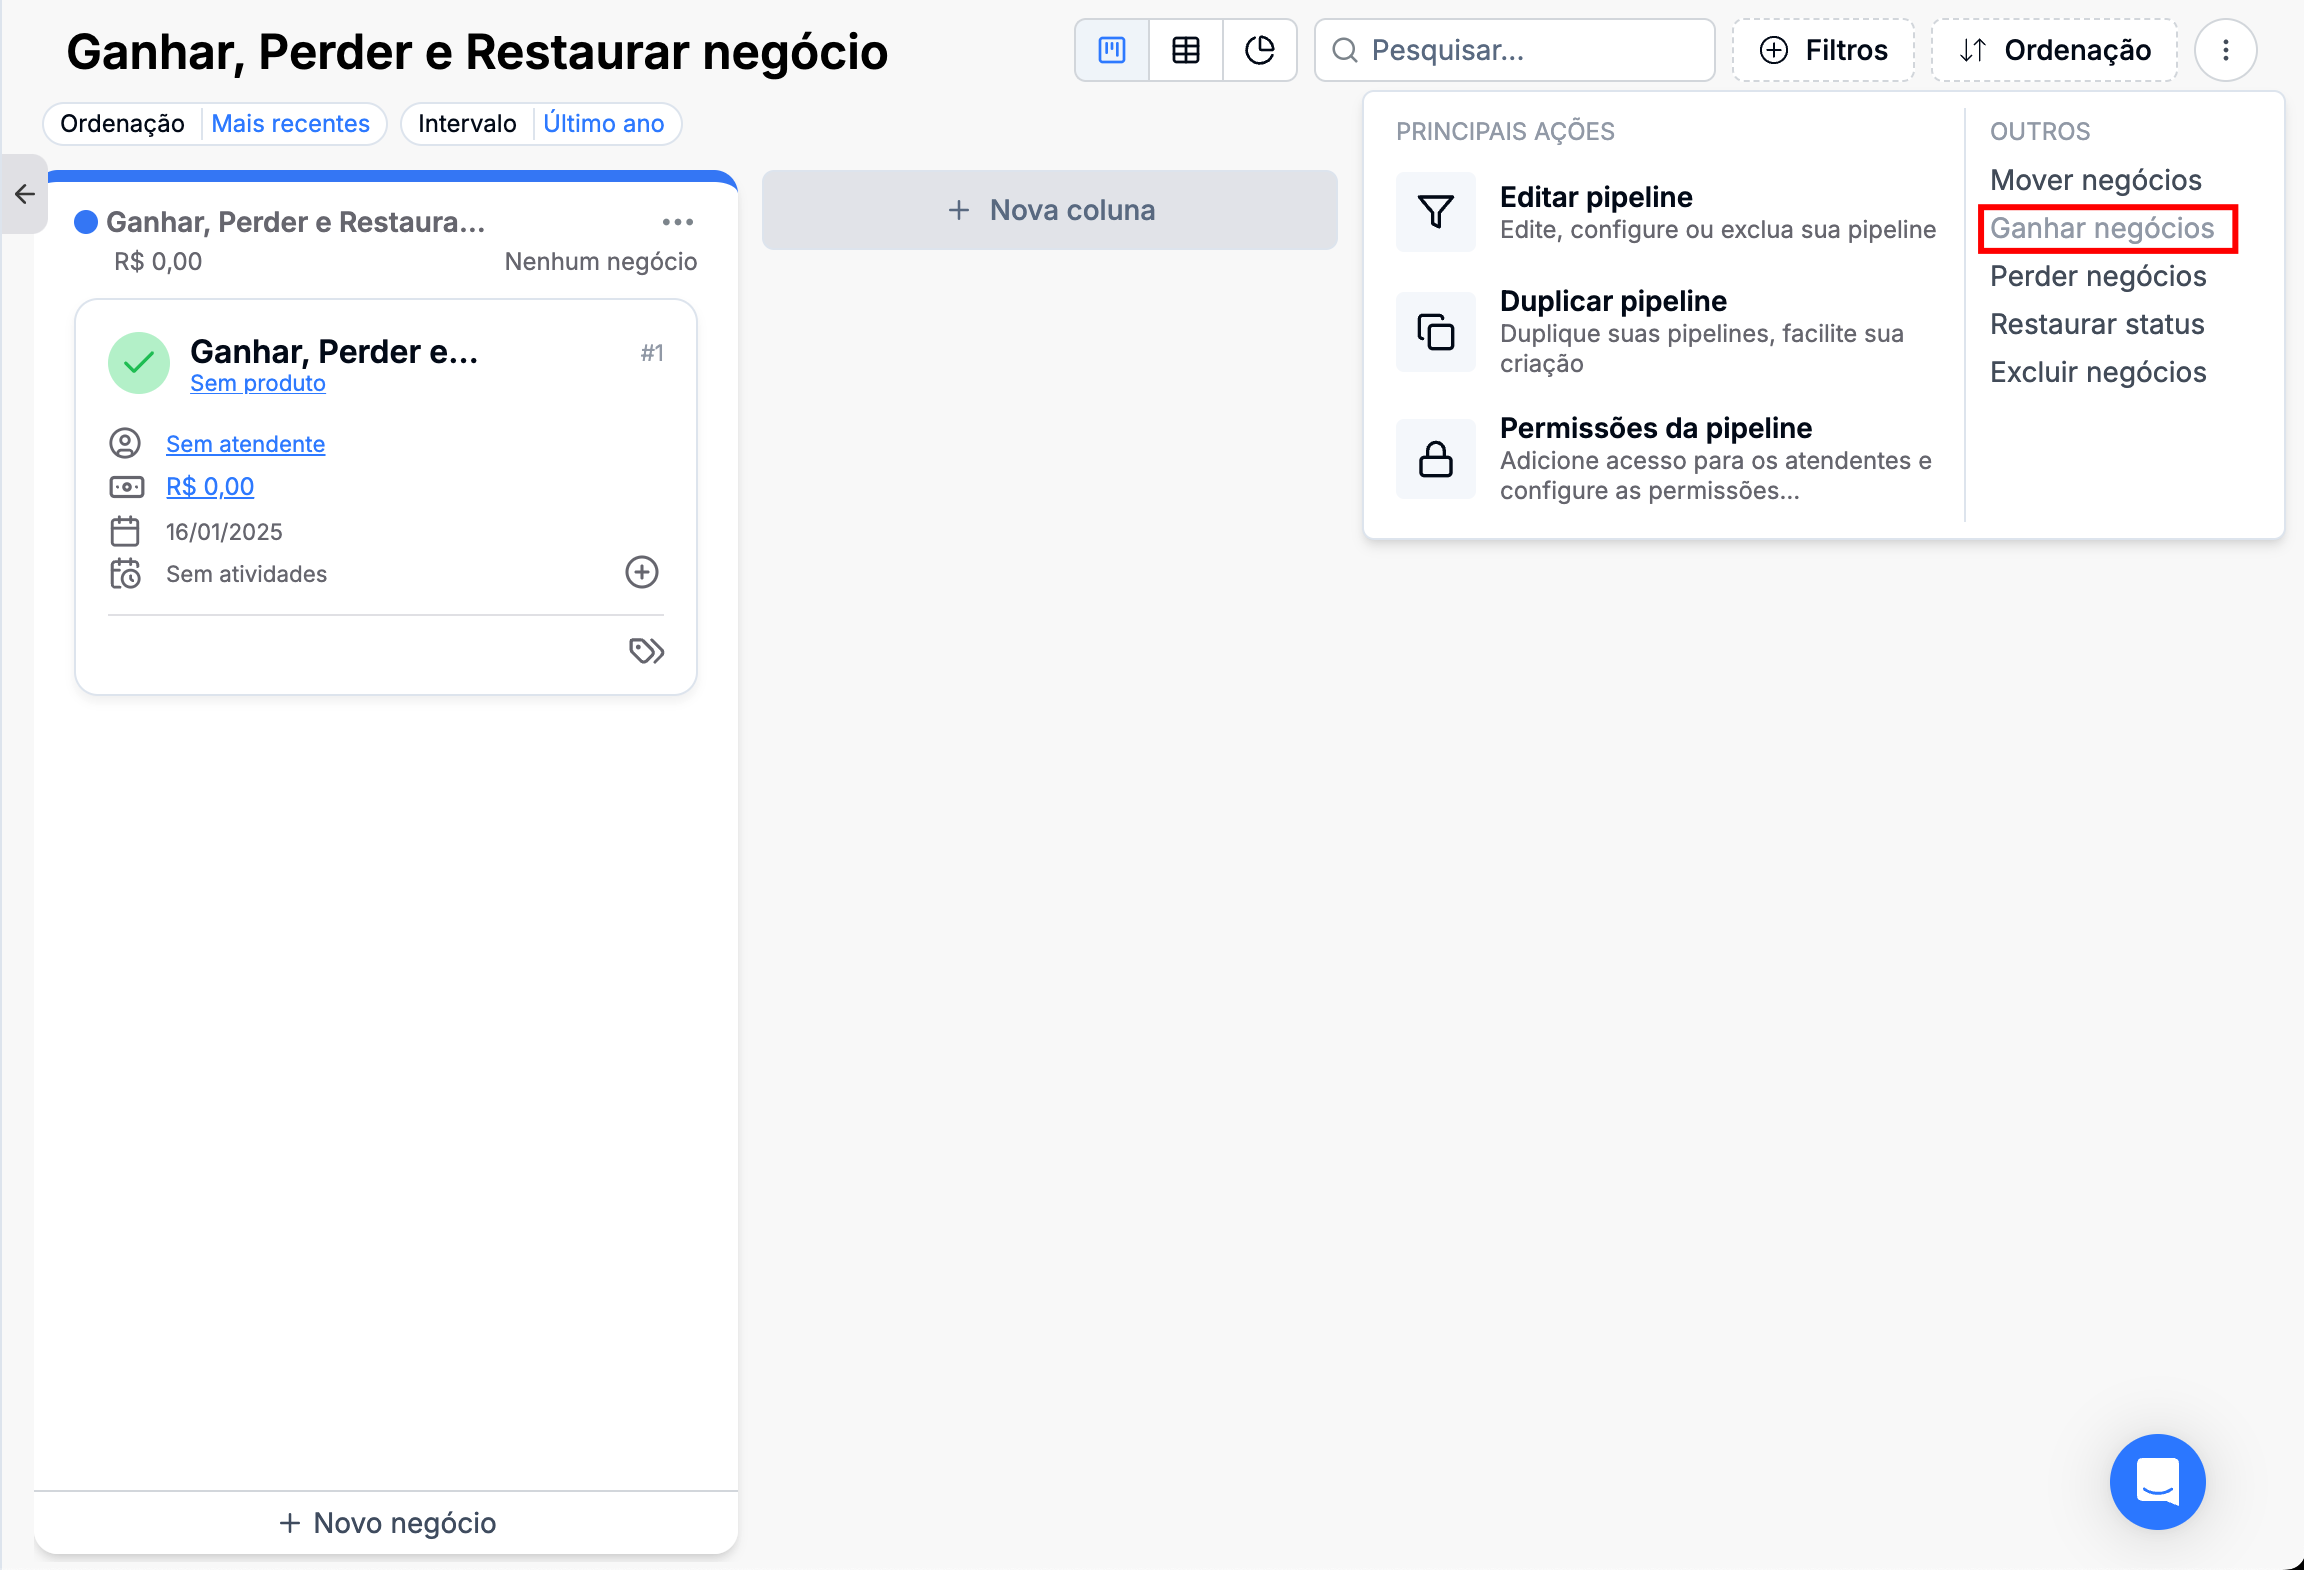Click the back arrow sidebar toggle

click(x=25, y=194)
